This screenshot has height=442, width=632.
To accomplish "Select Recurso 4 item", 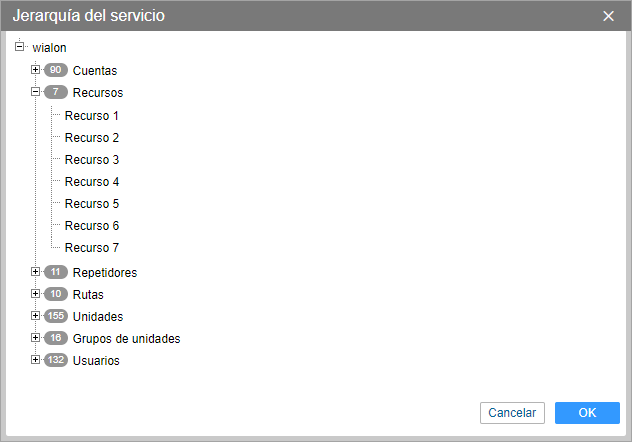I will [x=92, y=182].
